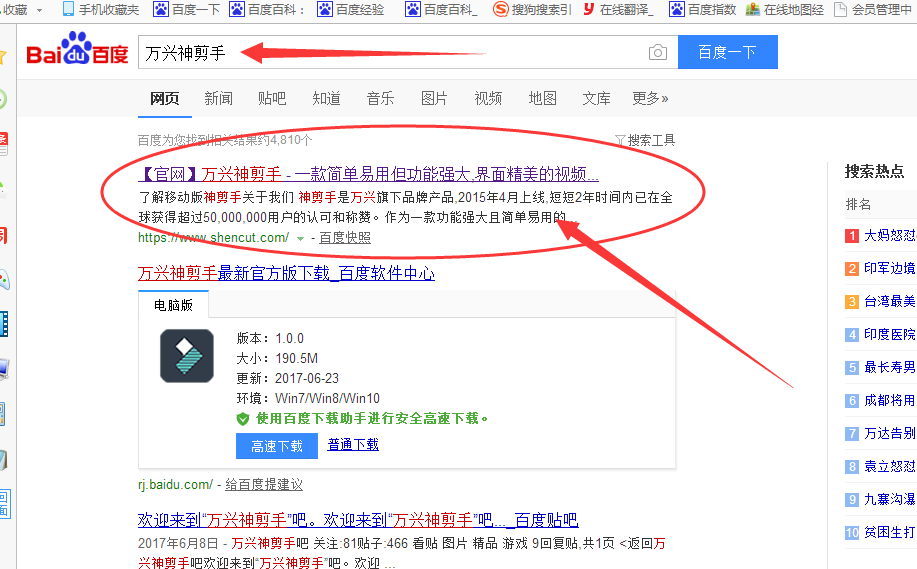Open the 百度指数 bookmark
The height and width of the screenshot is (569, 917).
[x=703, y=9]
